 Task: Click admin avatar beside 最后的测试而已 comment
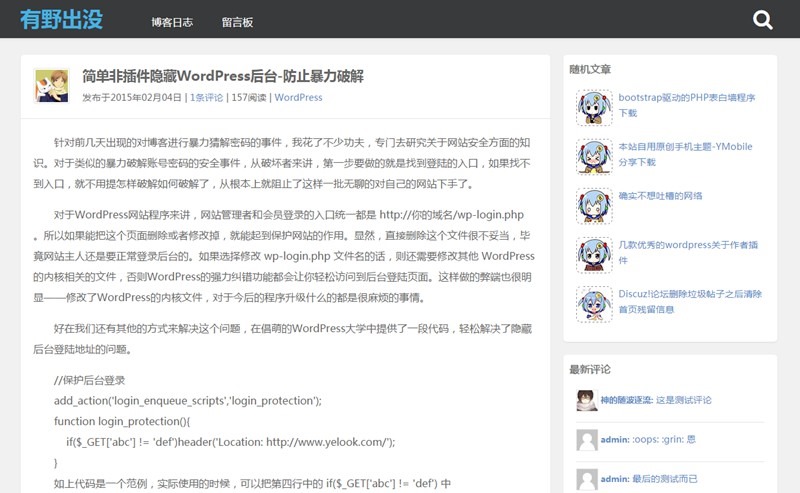[587, 479]
